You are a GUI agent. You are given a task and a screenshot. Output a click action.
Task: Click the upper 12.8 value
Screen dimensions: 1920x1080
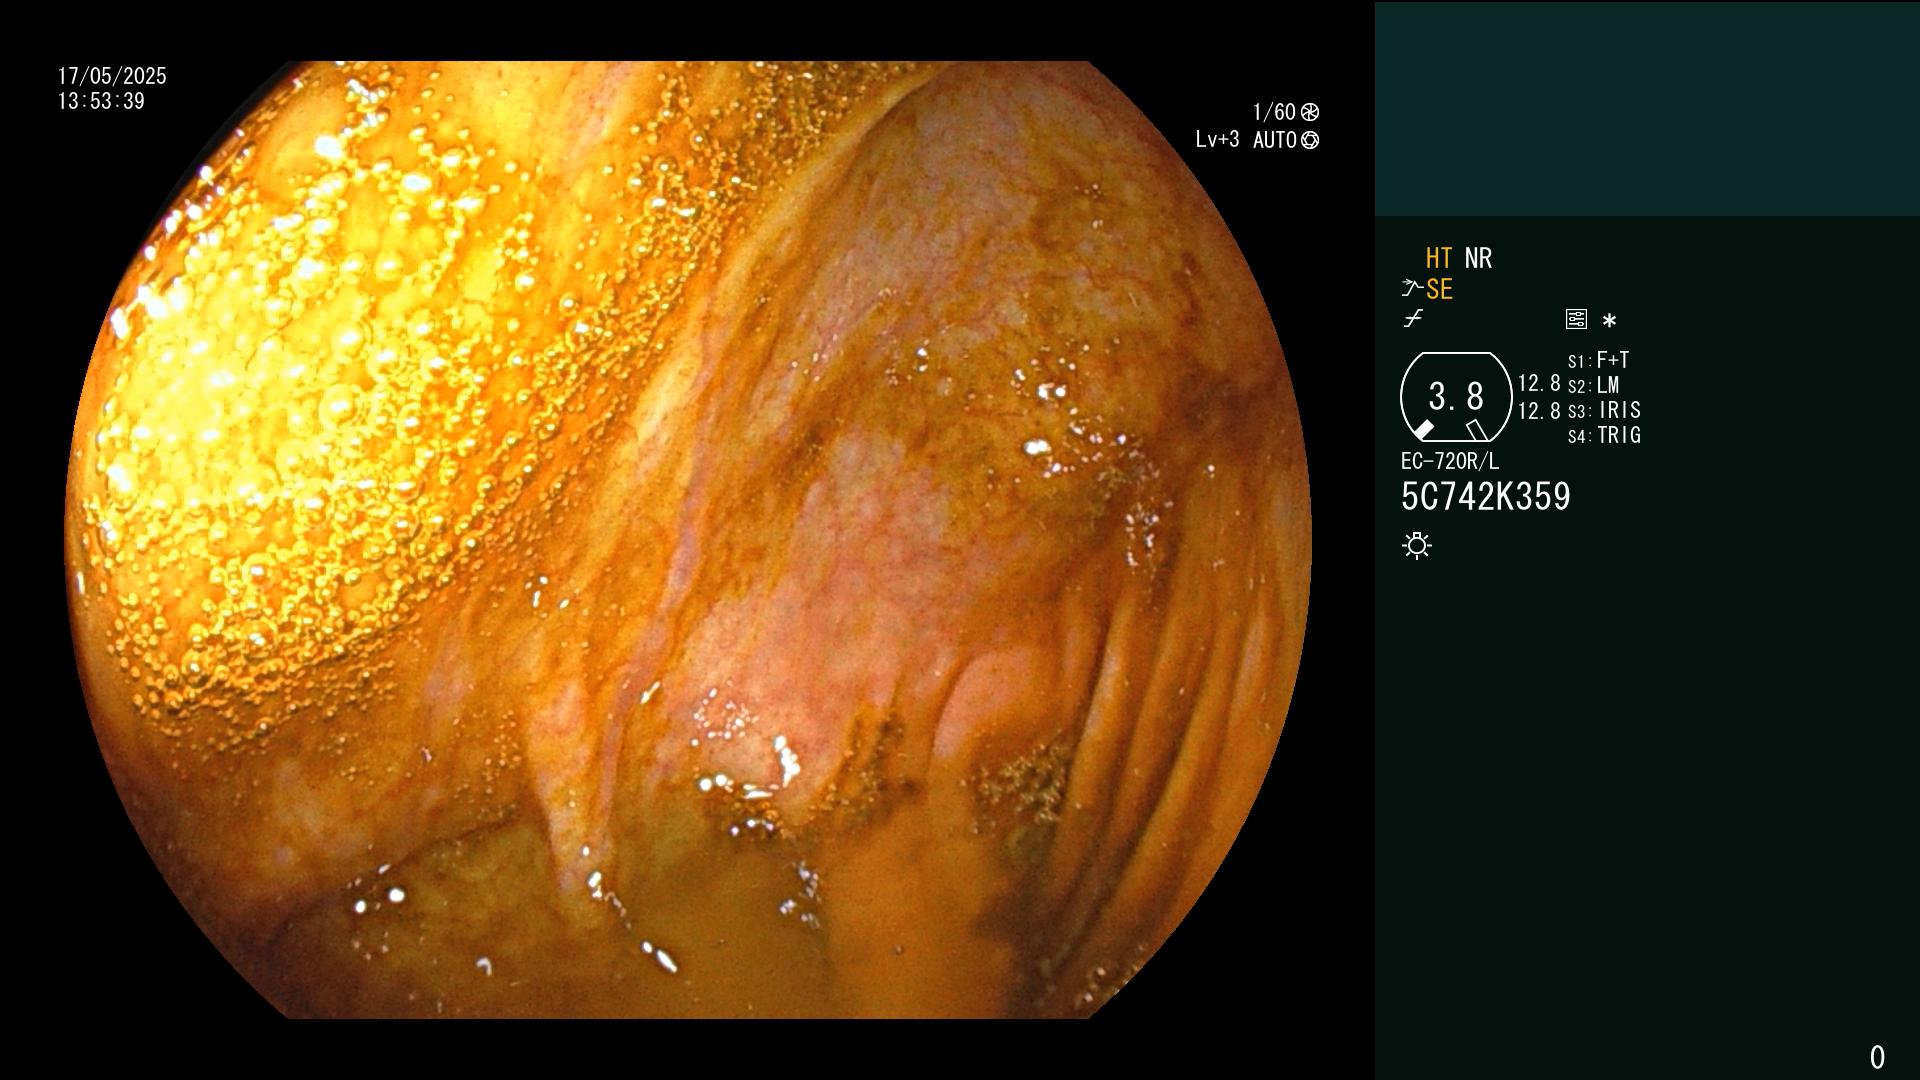[x=1539, y=383]
